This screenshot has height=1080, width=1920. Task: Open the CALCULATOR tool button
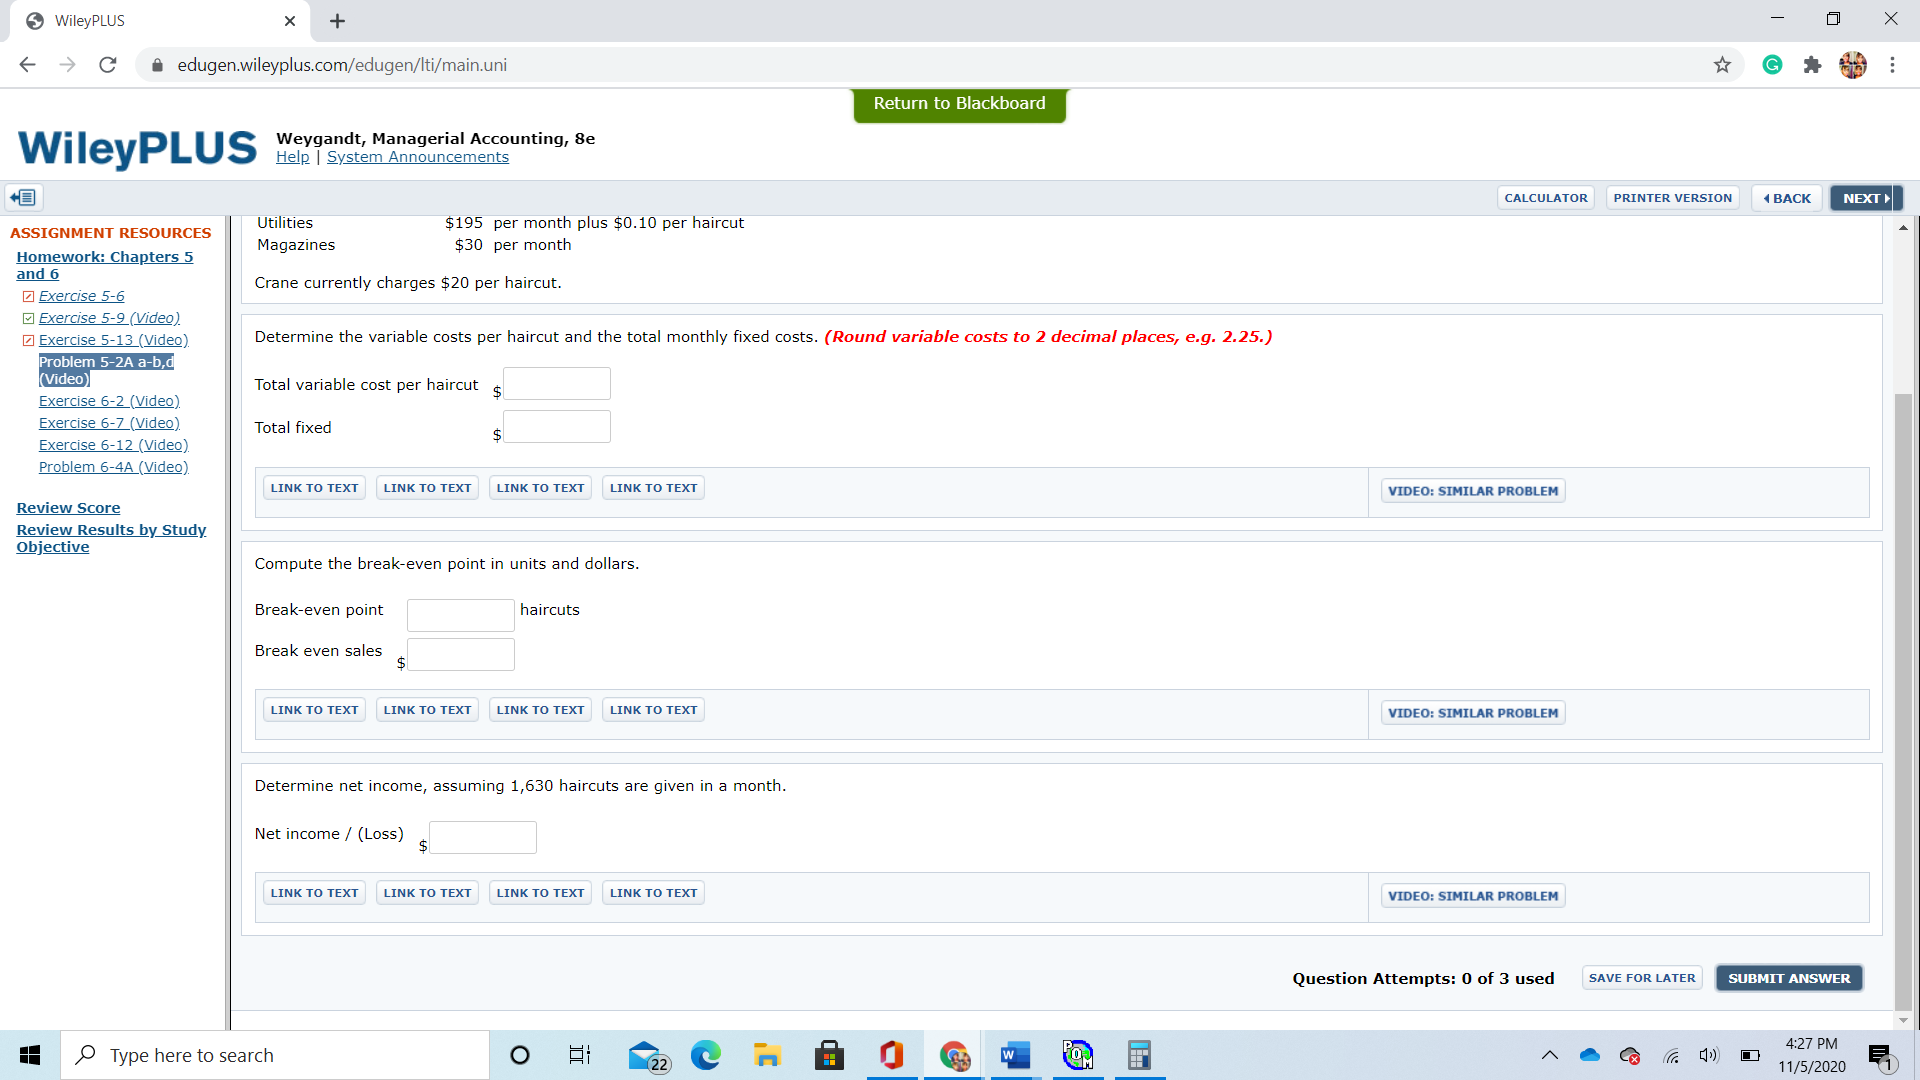(1545, 198)
